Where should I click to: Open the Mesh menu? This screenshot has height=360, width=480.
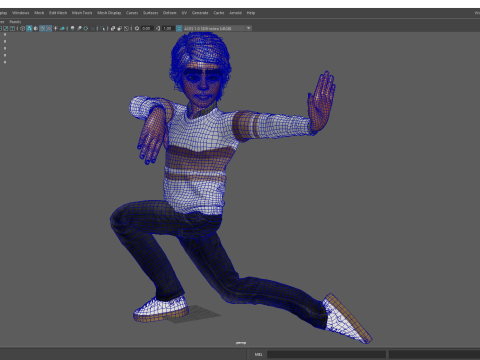coord(39,13)
